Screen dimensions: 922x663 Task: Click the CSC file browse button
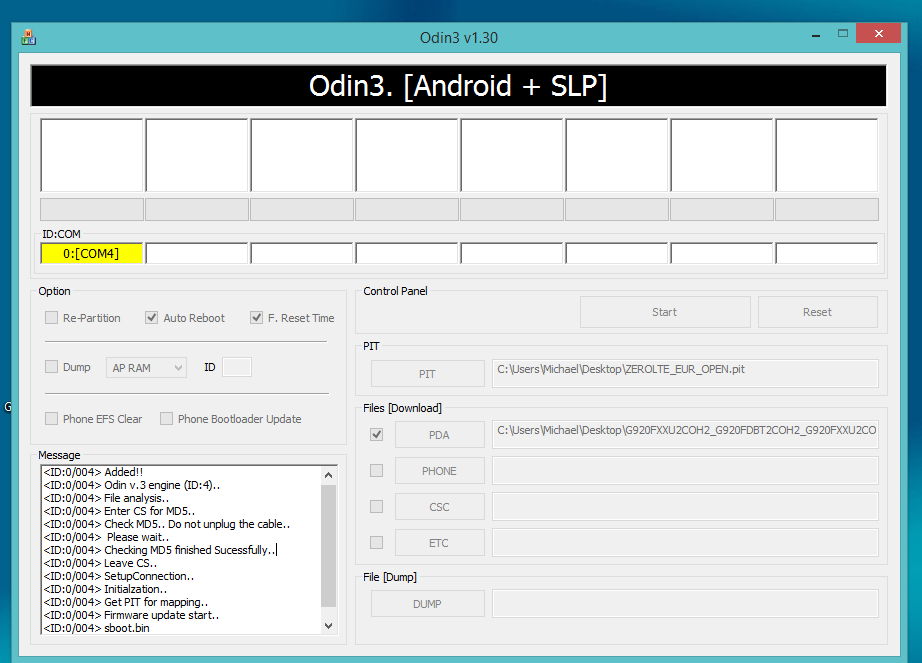pos(439,507)
